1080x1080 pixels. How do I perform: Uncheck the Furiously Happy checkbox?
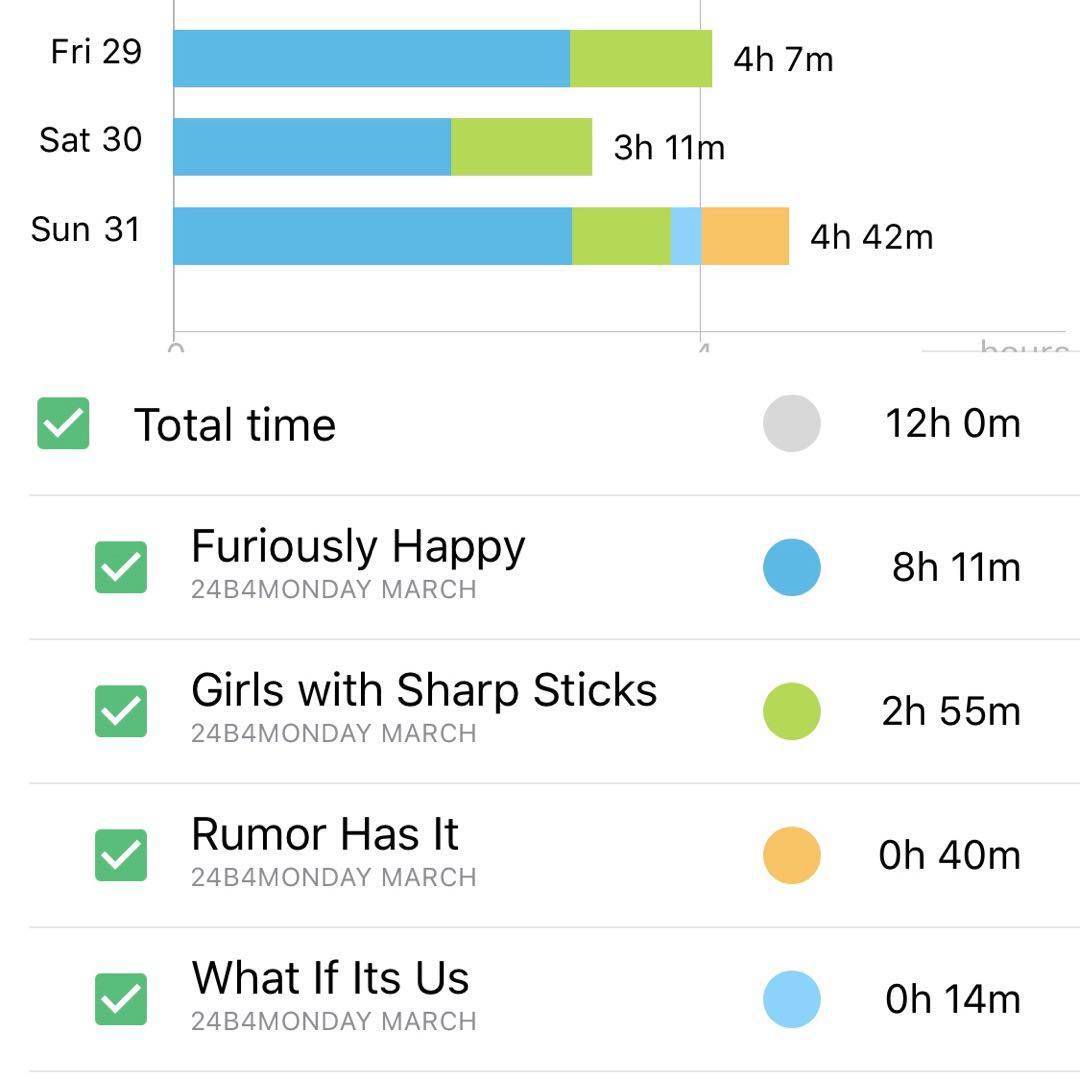pyautogui.click(x=121, y=567)
